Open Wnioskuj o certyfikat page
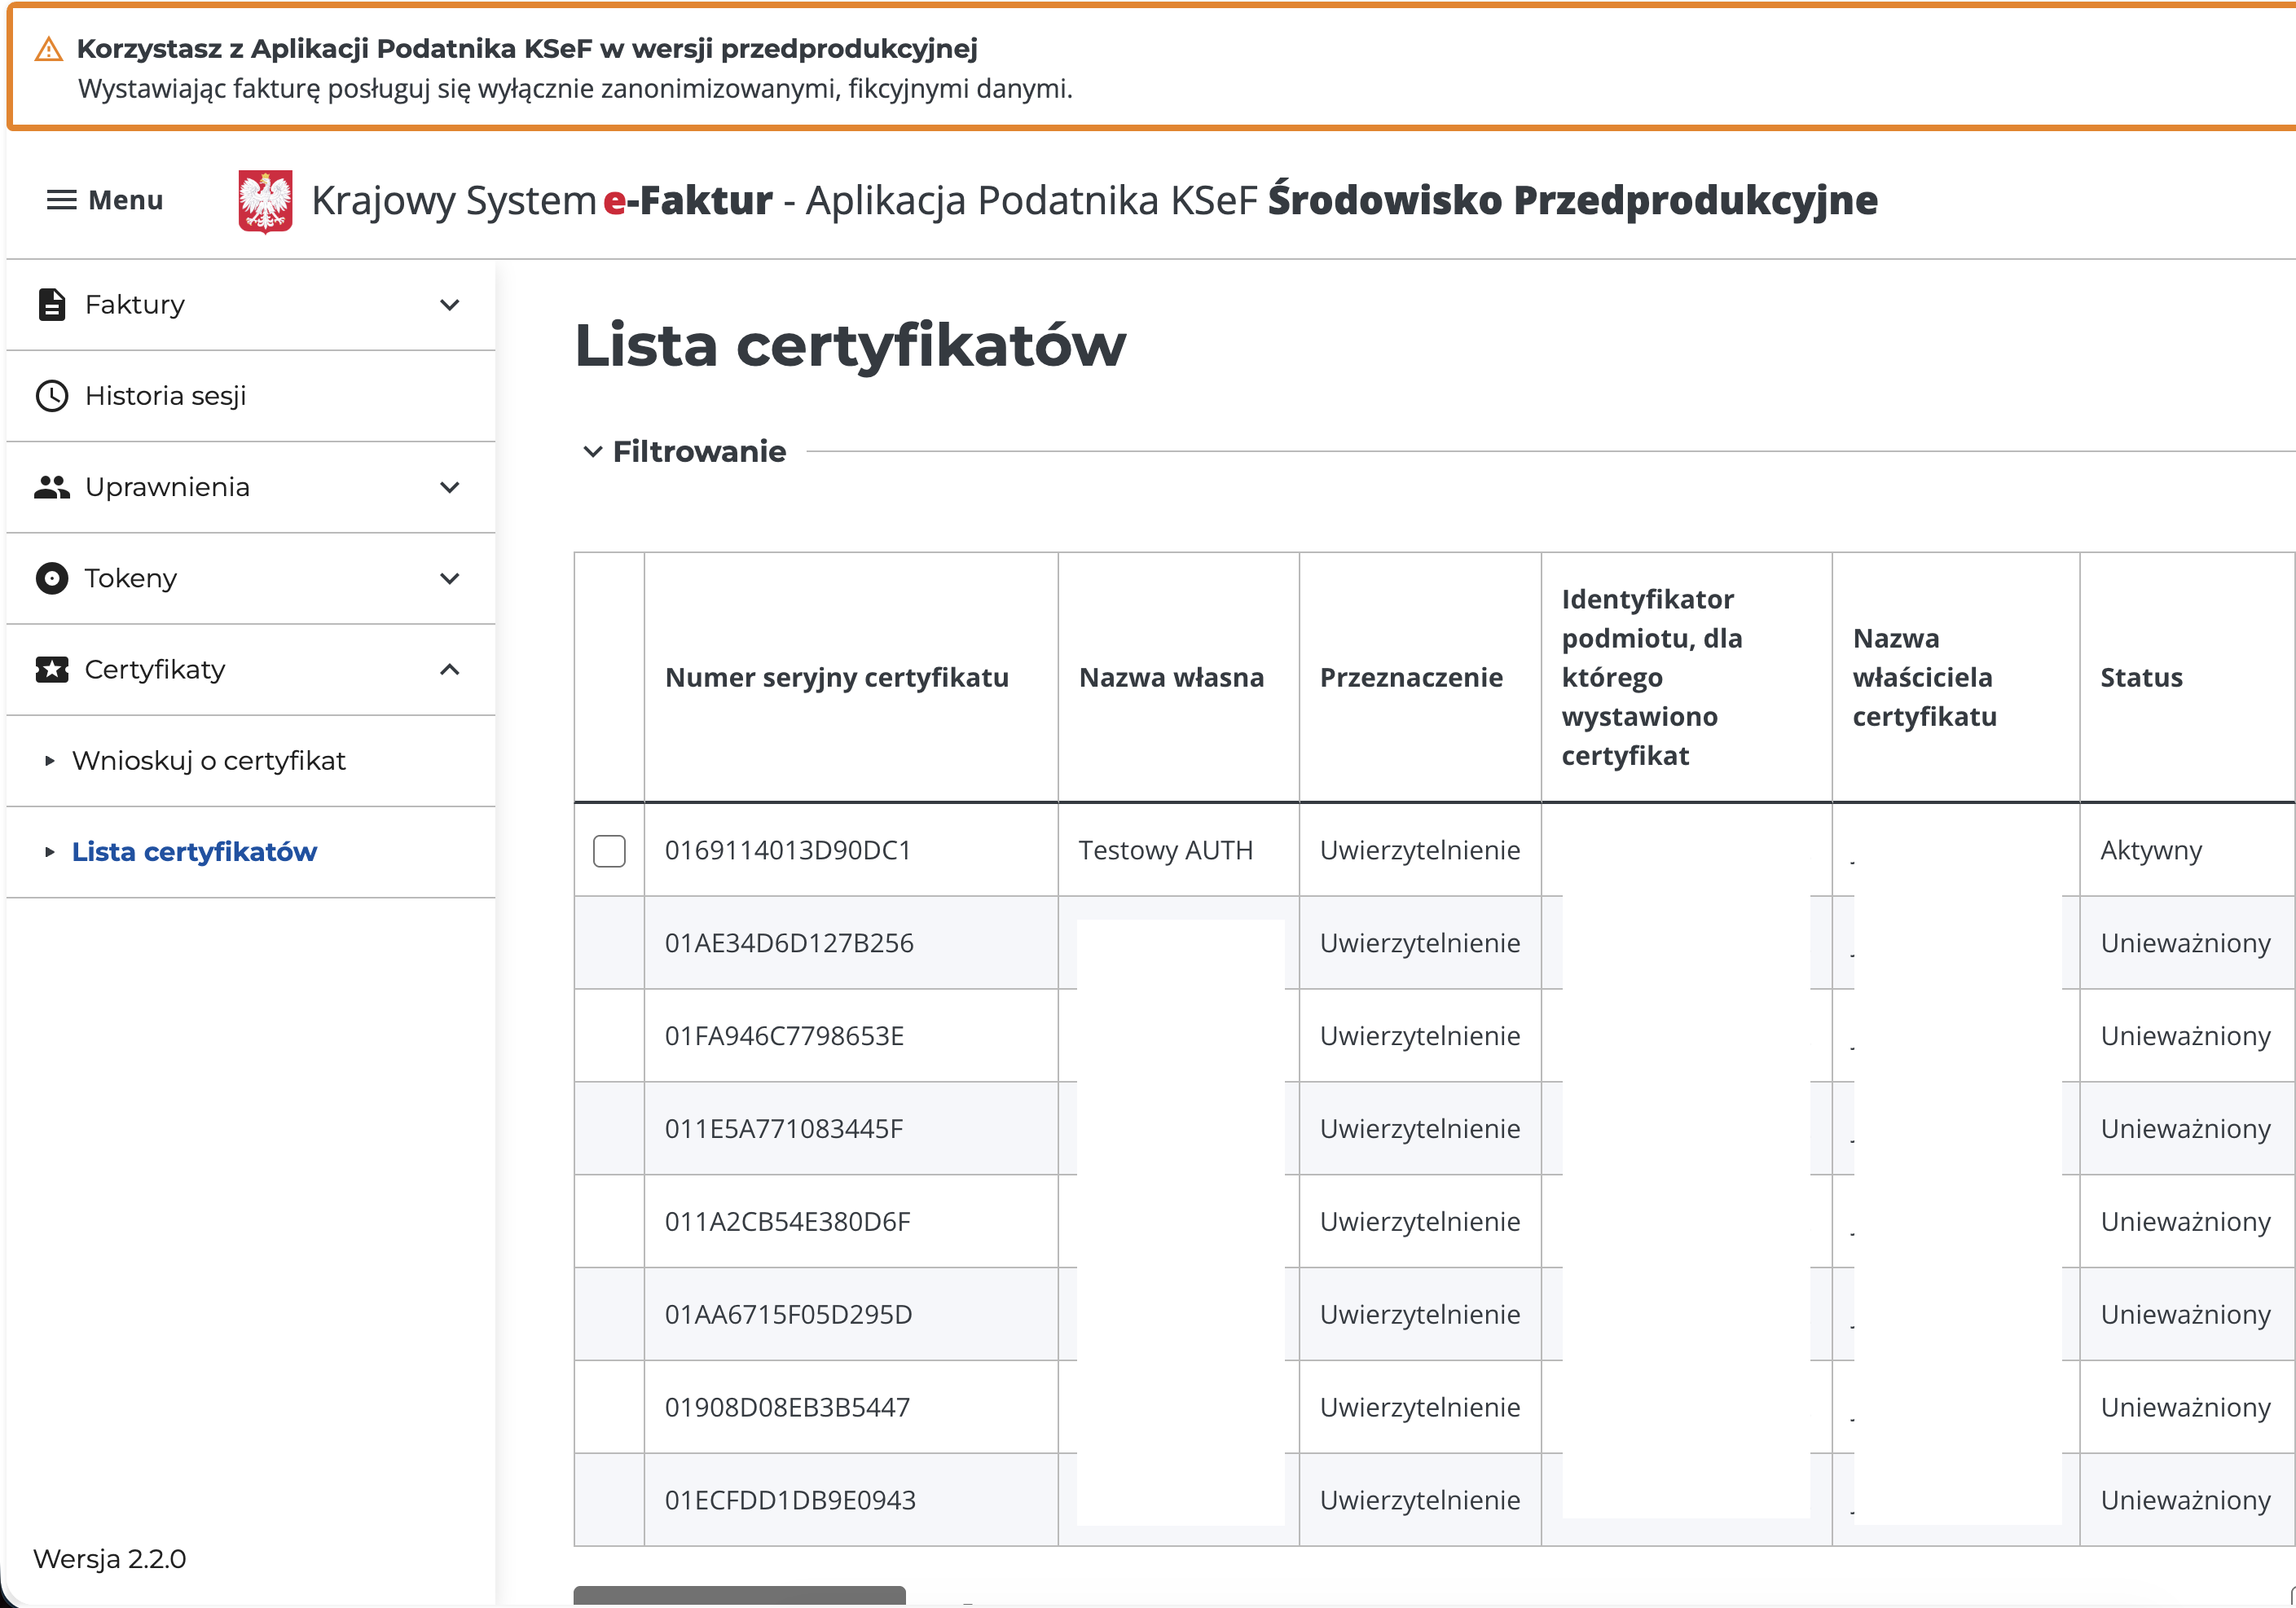 click(208, 760)
